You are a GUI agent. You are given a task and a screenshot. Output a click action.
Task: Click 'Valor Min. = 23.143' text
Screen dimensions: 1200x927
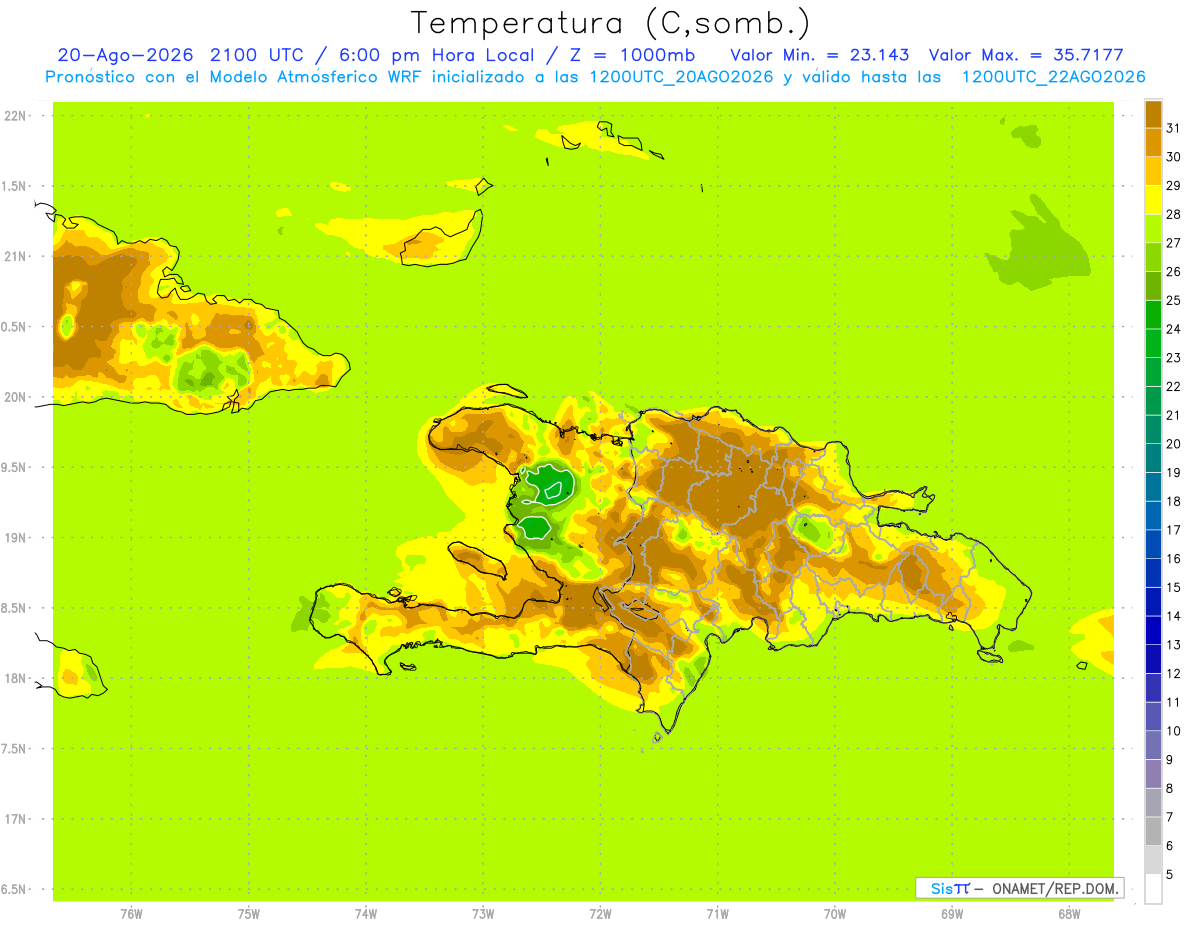820,54
